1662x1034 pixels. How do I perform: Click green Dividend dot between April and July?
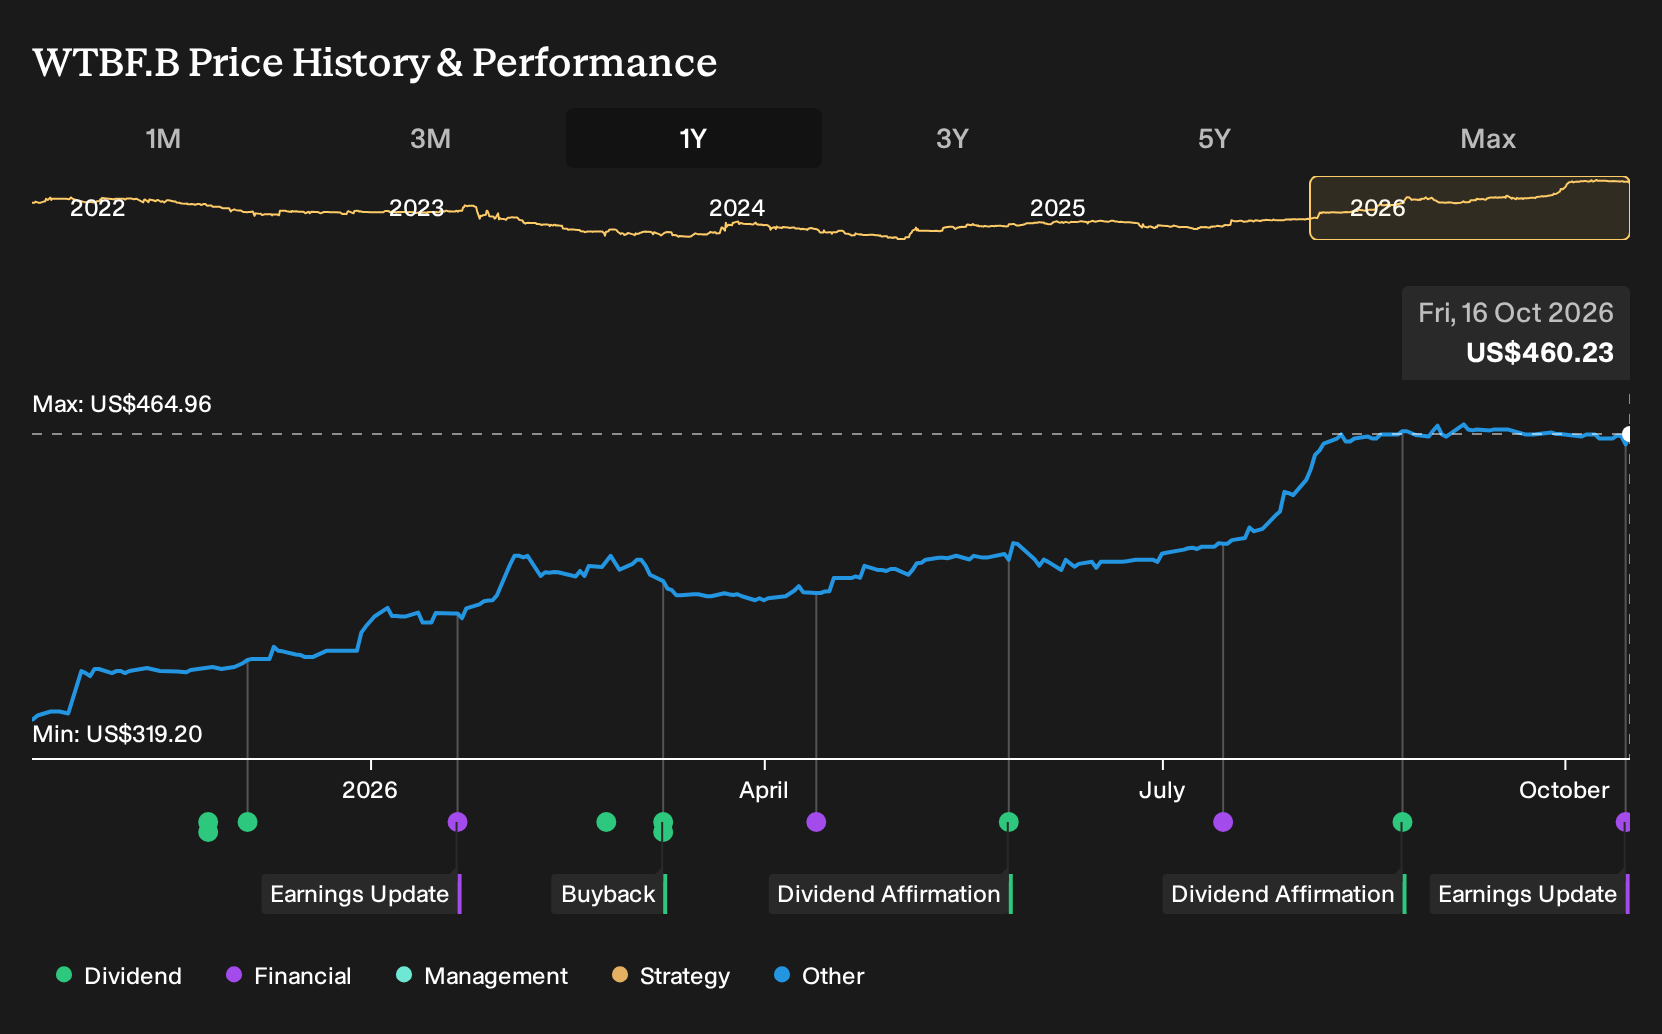[x=1008, y=822]
